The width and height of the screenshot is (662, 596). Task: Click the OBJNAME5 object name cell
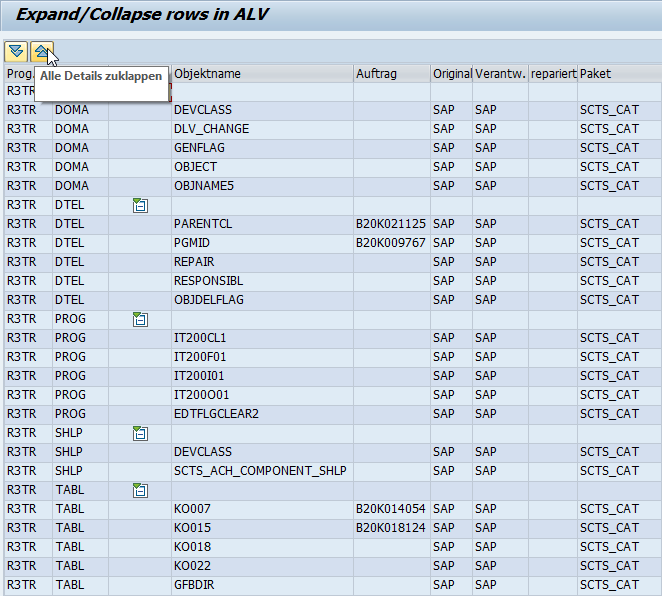pos(262,186)
